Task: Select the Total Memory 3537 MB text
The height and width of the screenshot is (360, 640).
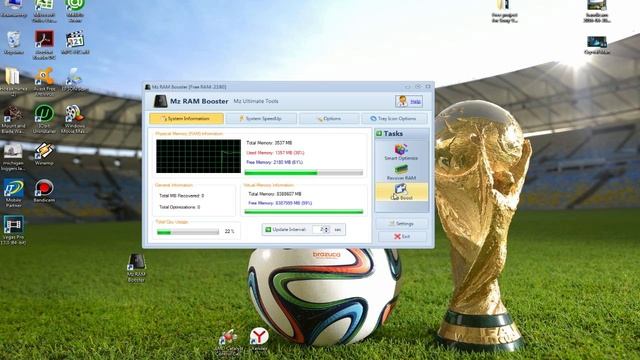Action: [269, 143]
